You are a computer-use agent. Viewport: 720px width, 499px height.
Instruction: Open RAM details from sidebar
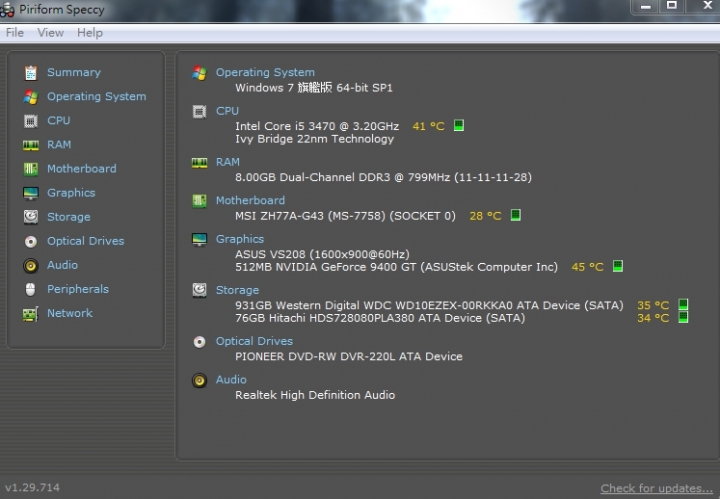[59, 145]
